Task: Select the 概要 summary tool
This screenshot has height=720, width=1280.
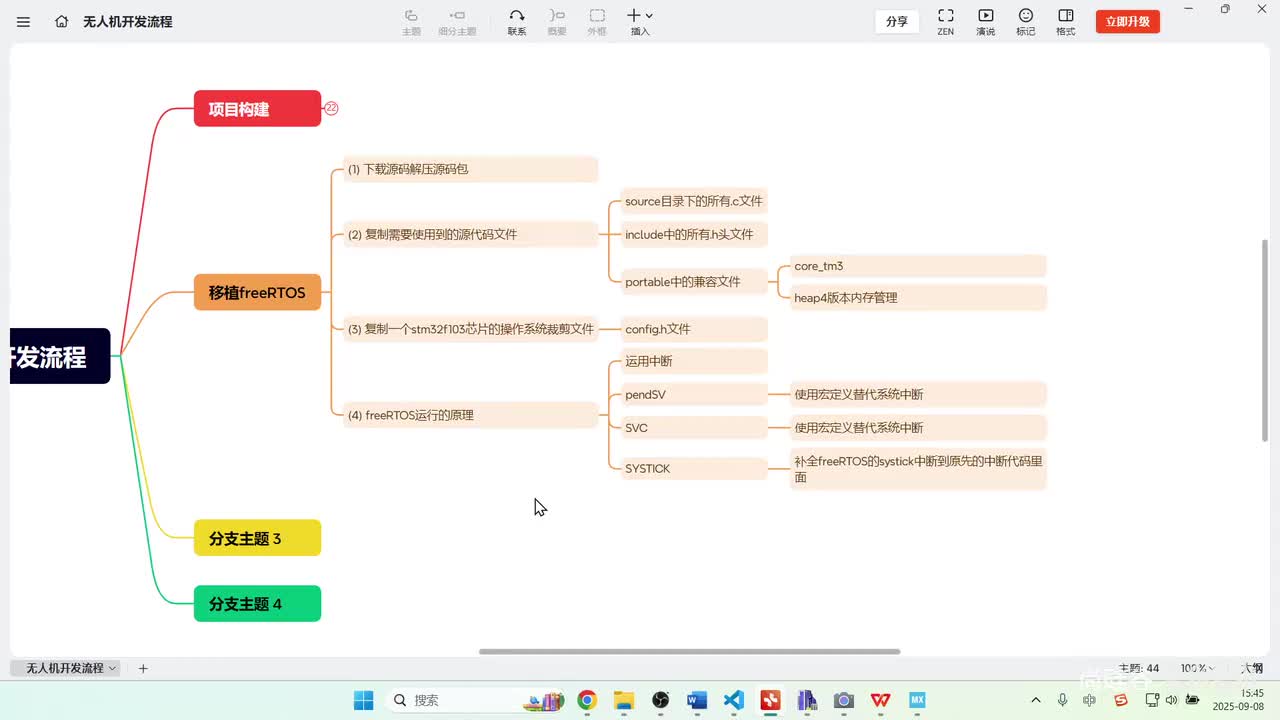Action: 557,22
